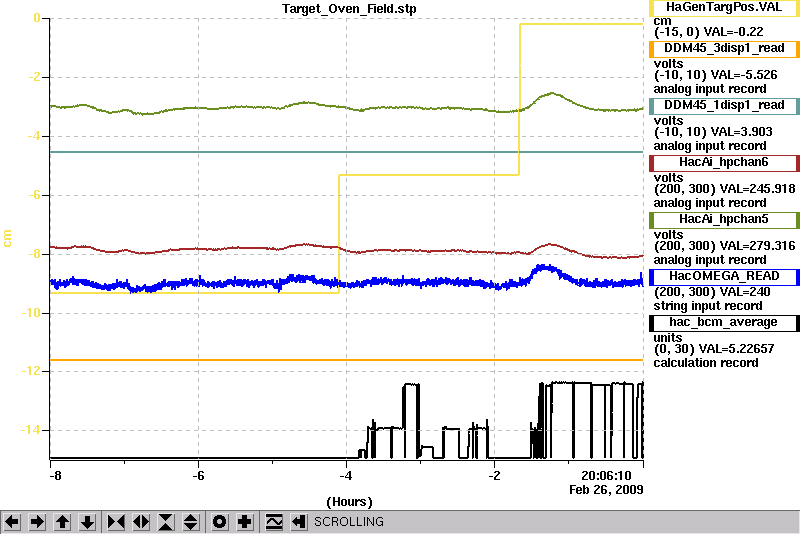The width and height of the screenshot is (800, 534).
Task: Click the Target_Oven_Field.stp title
Action: 349,9
